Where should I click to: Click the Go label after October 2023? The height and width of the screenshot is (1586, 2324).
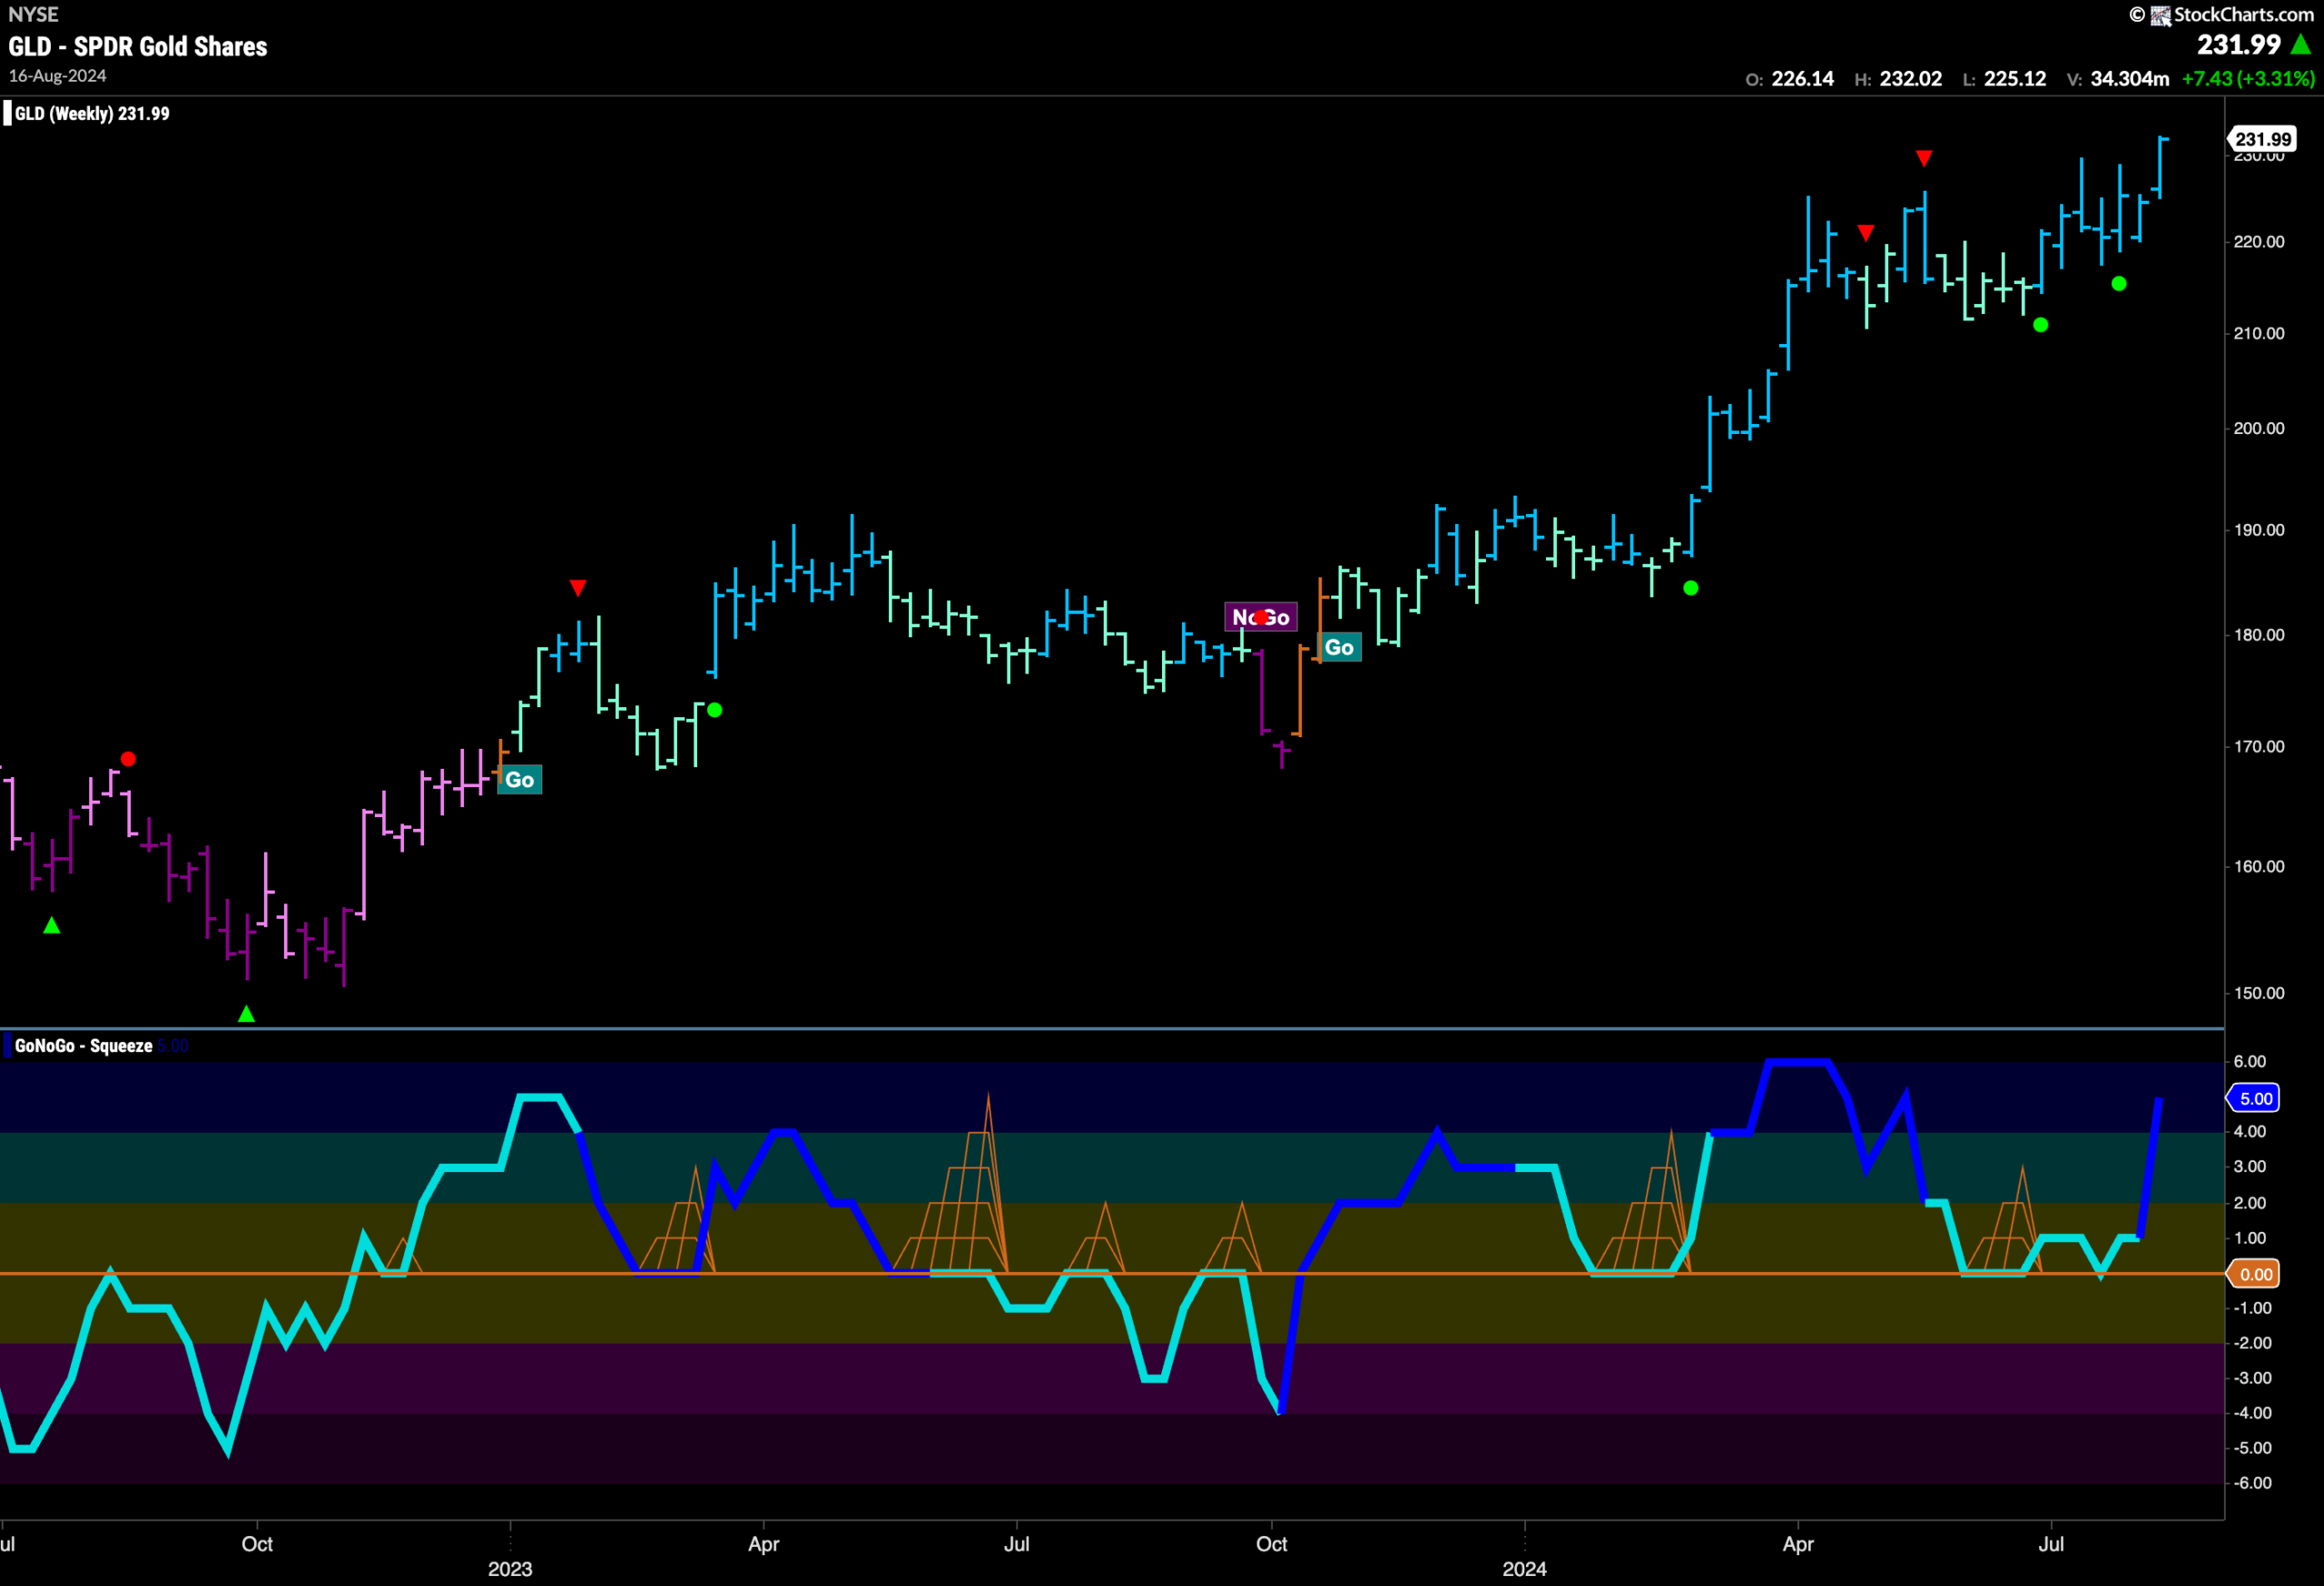coord(1339,647)
